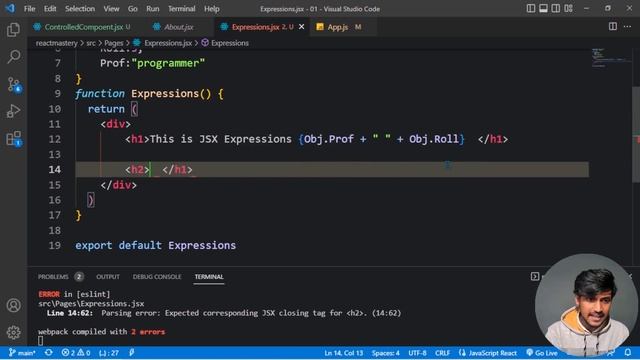Image resolution: width=640 pixels, height=360 pixels.
Task: Click Go Live in status bar
Action: [x=542, y=353]
